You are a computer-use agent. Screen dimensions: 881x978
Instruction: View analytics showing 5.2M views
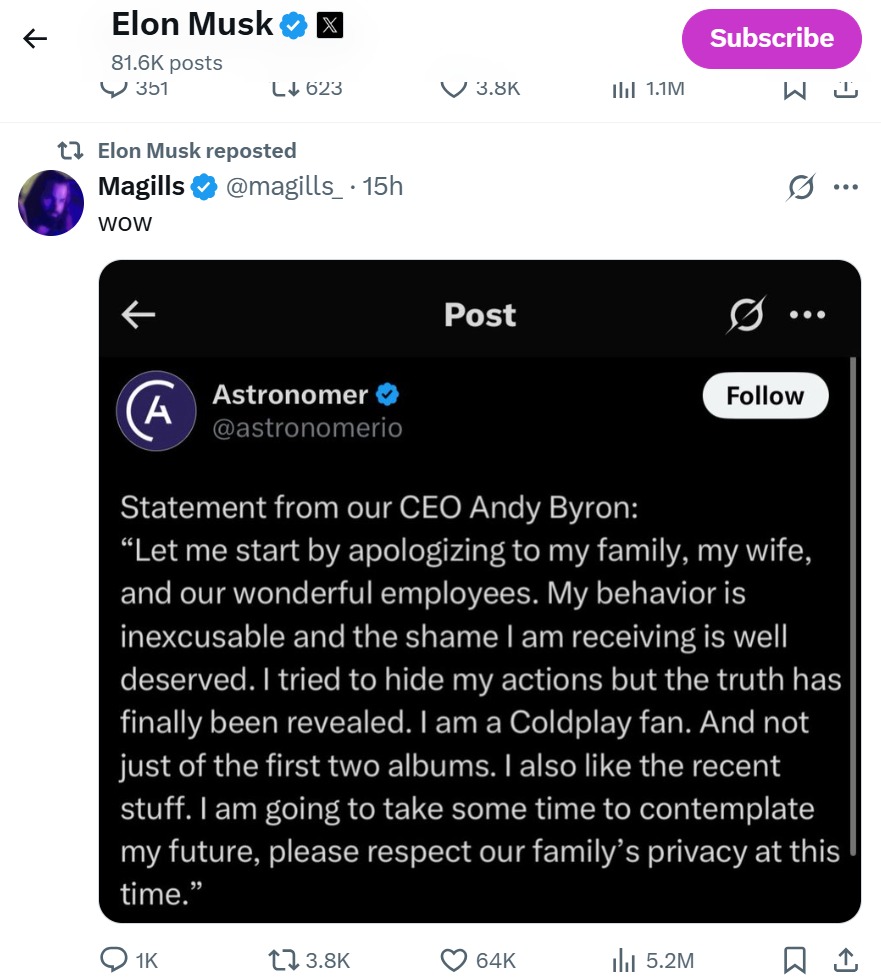624,959
